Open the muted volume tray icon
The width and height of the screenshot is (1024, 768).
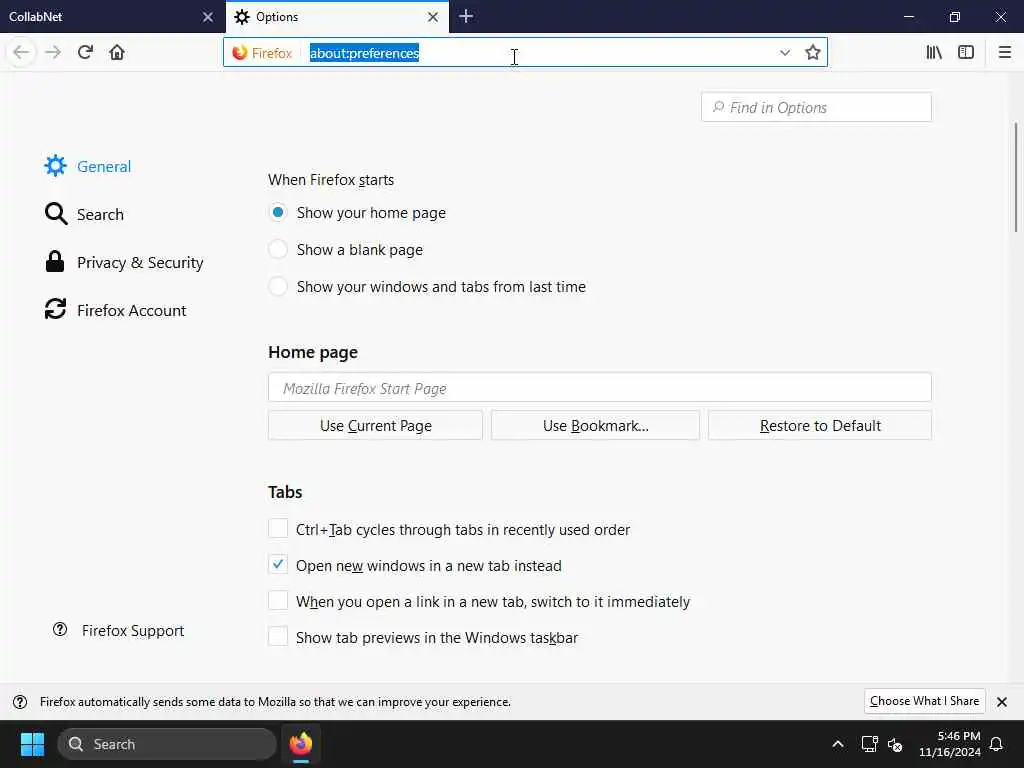pyautogui.click(x=895, y=744)
